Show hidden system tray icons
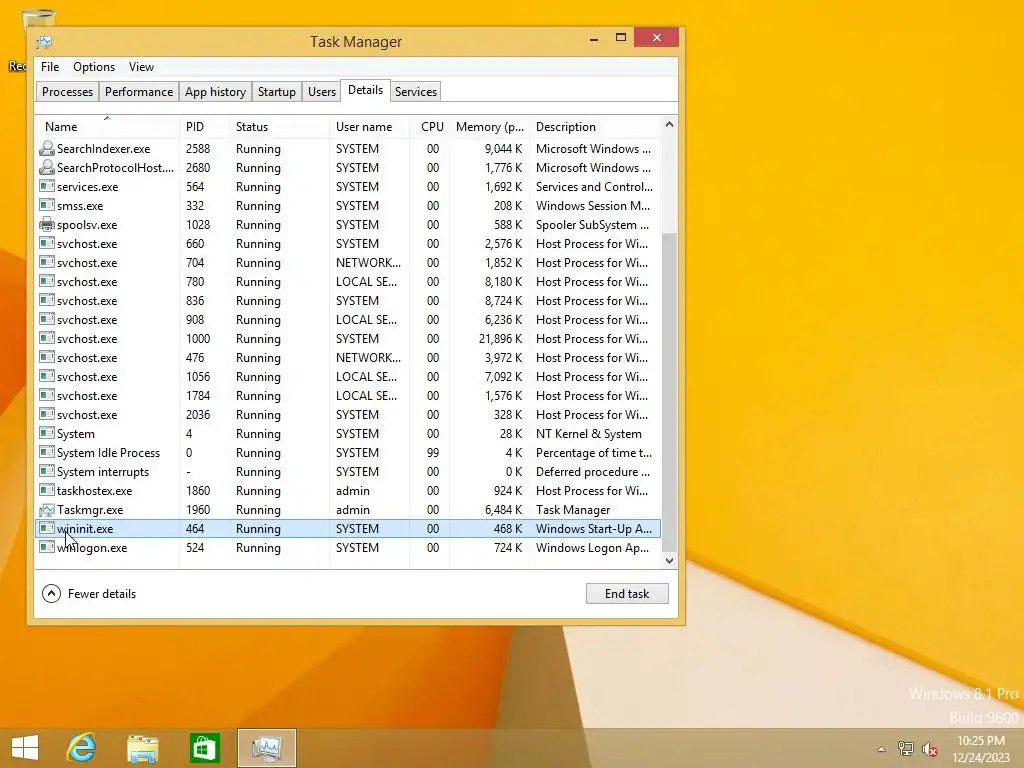The width and height of the screenshot is (1024, 768). coord(881,749)
